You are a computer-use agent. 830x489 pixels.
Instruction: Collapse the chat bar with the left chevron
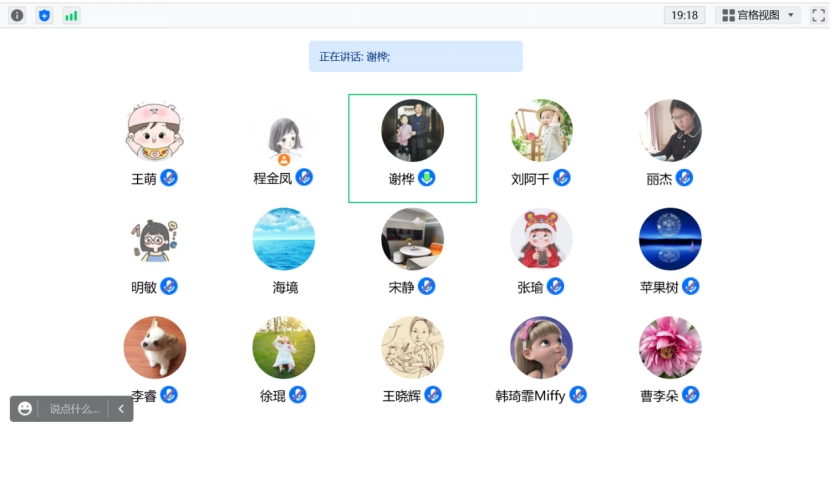point(121,409)
